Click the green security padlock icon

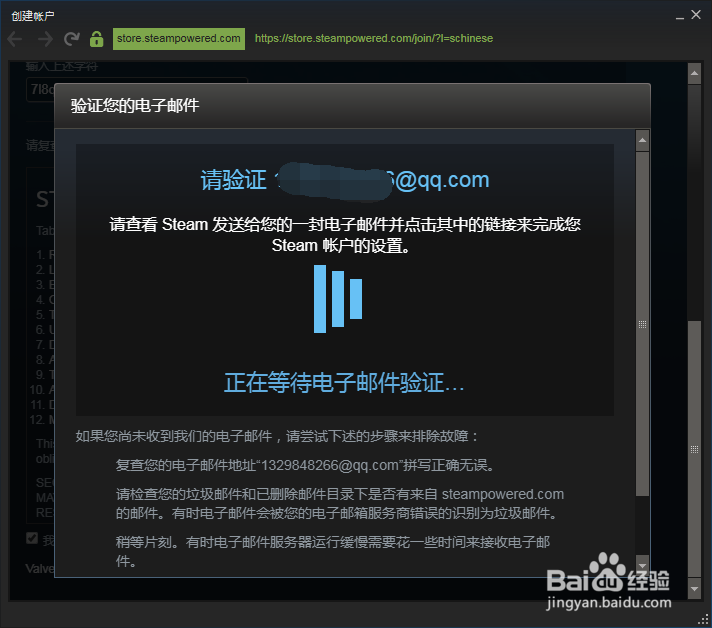click(x=96, y=39)
